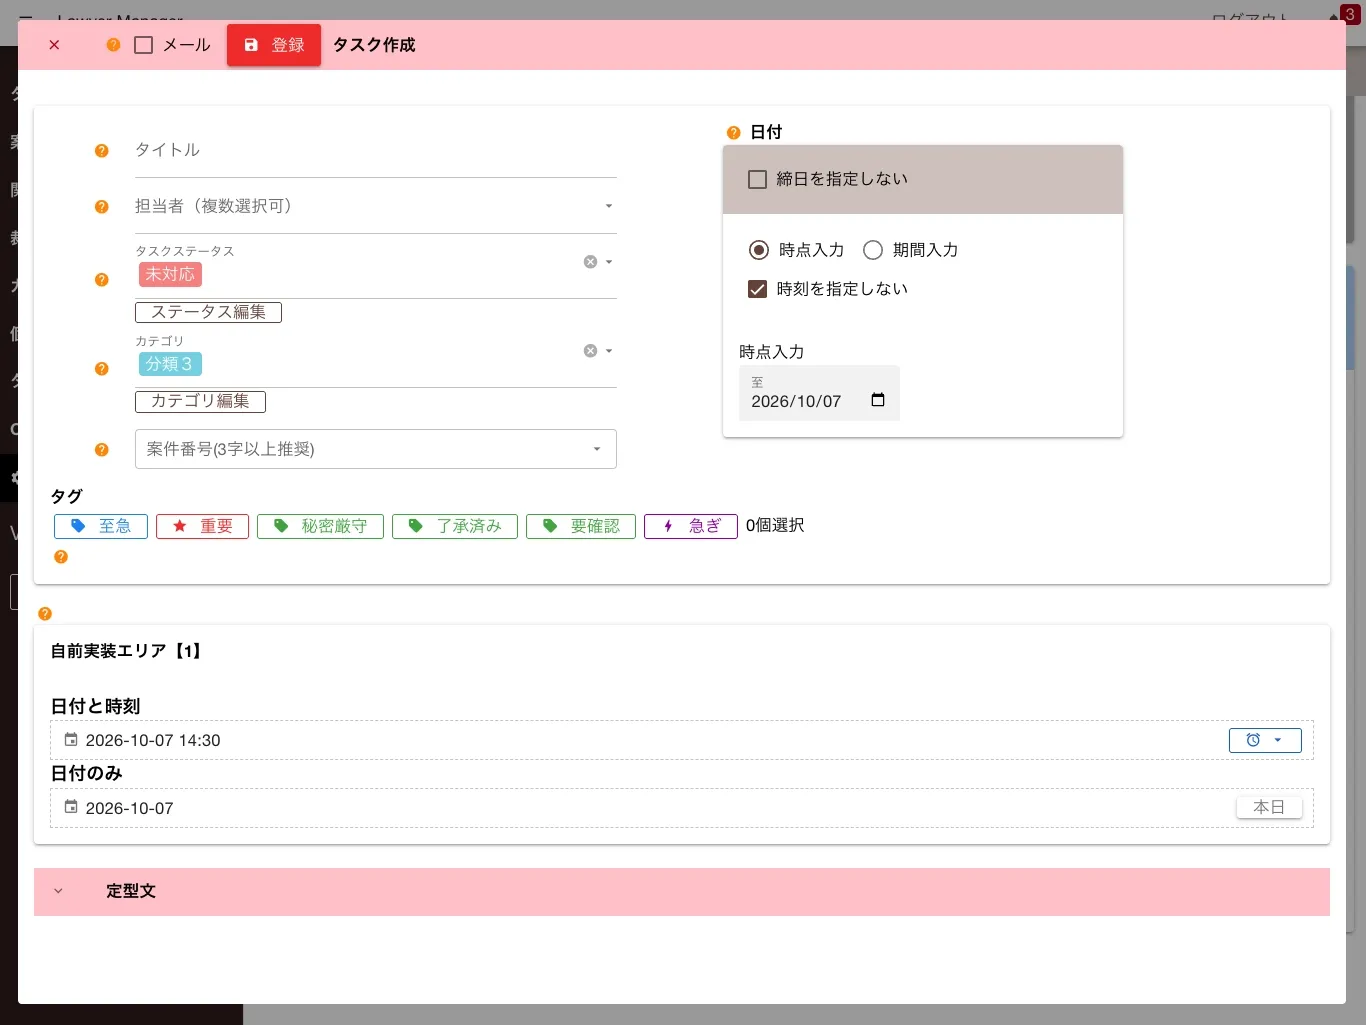This screenshot has height=1025, width=1366.
Task: Toggle the 了承済み tag
Action: pos(455,526)
